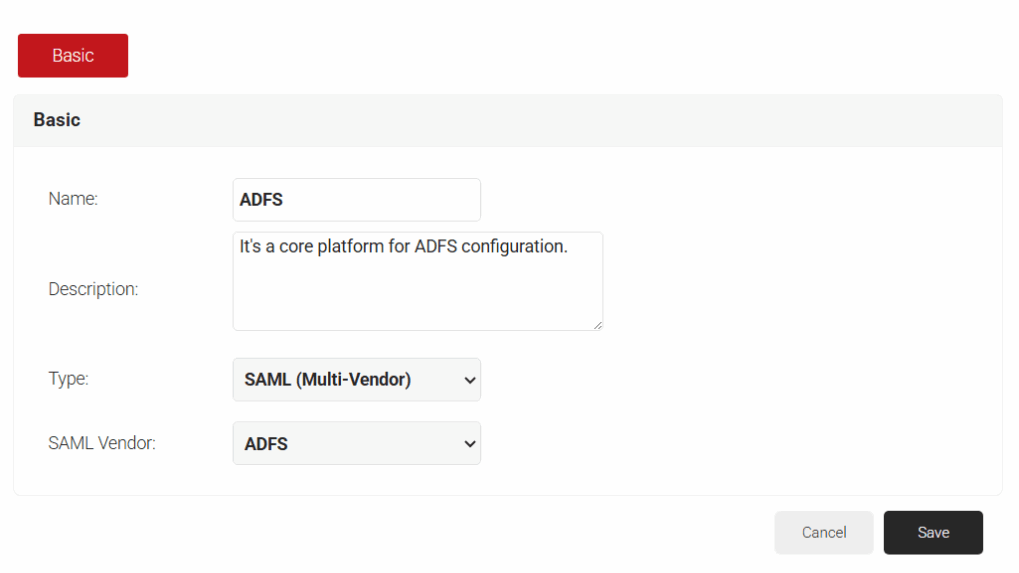Grab the Description textarea resize handle

pyautogui.click(x=597, y=324)
